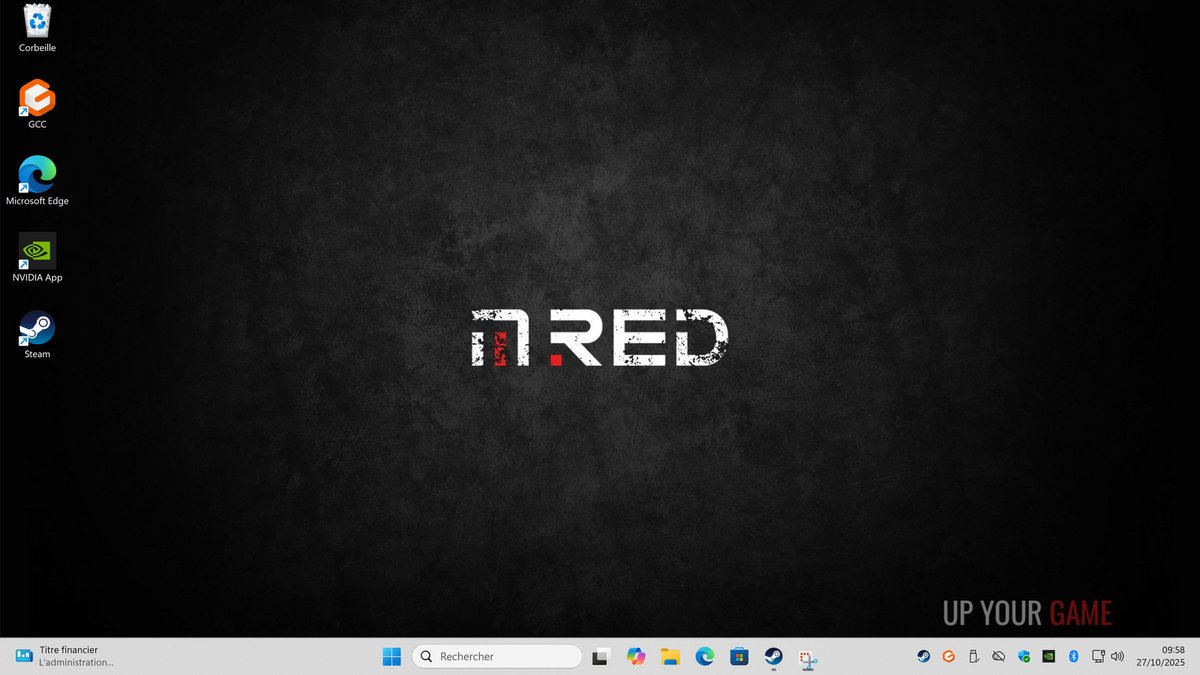Open File Explorer from the taskbar

click(669, 656)
